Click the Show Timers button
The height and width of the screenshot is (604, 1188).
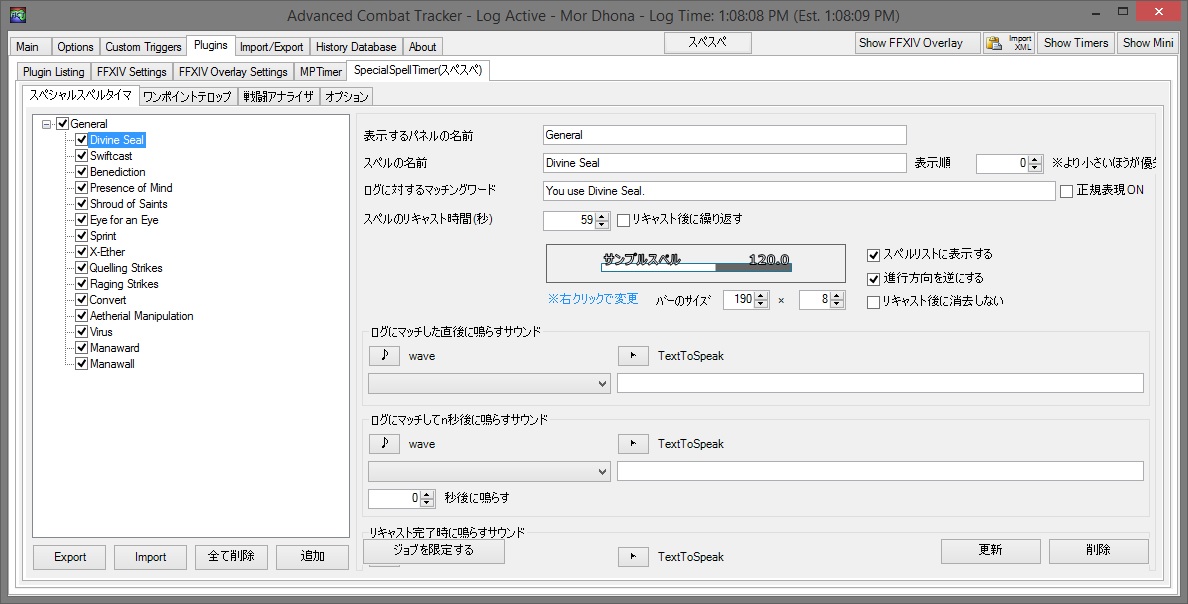pyautogui.click(x=1075, y=43)
